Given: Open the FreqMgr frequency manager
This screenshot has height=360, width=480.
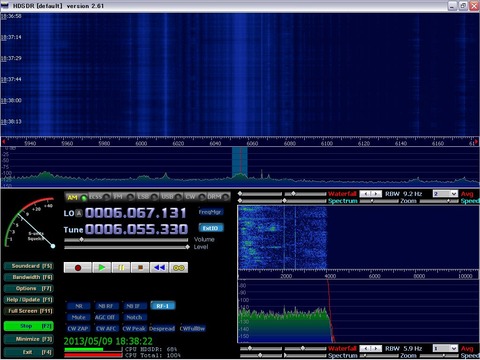Looking at the screenshot, I should coord(211,212).
